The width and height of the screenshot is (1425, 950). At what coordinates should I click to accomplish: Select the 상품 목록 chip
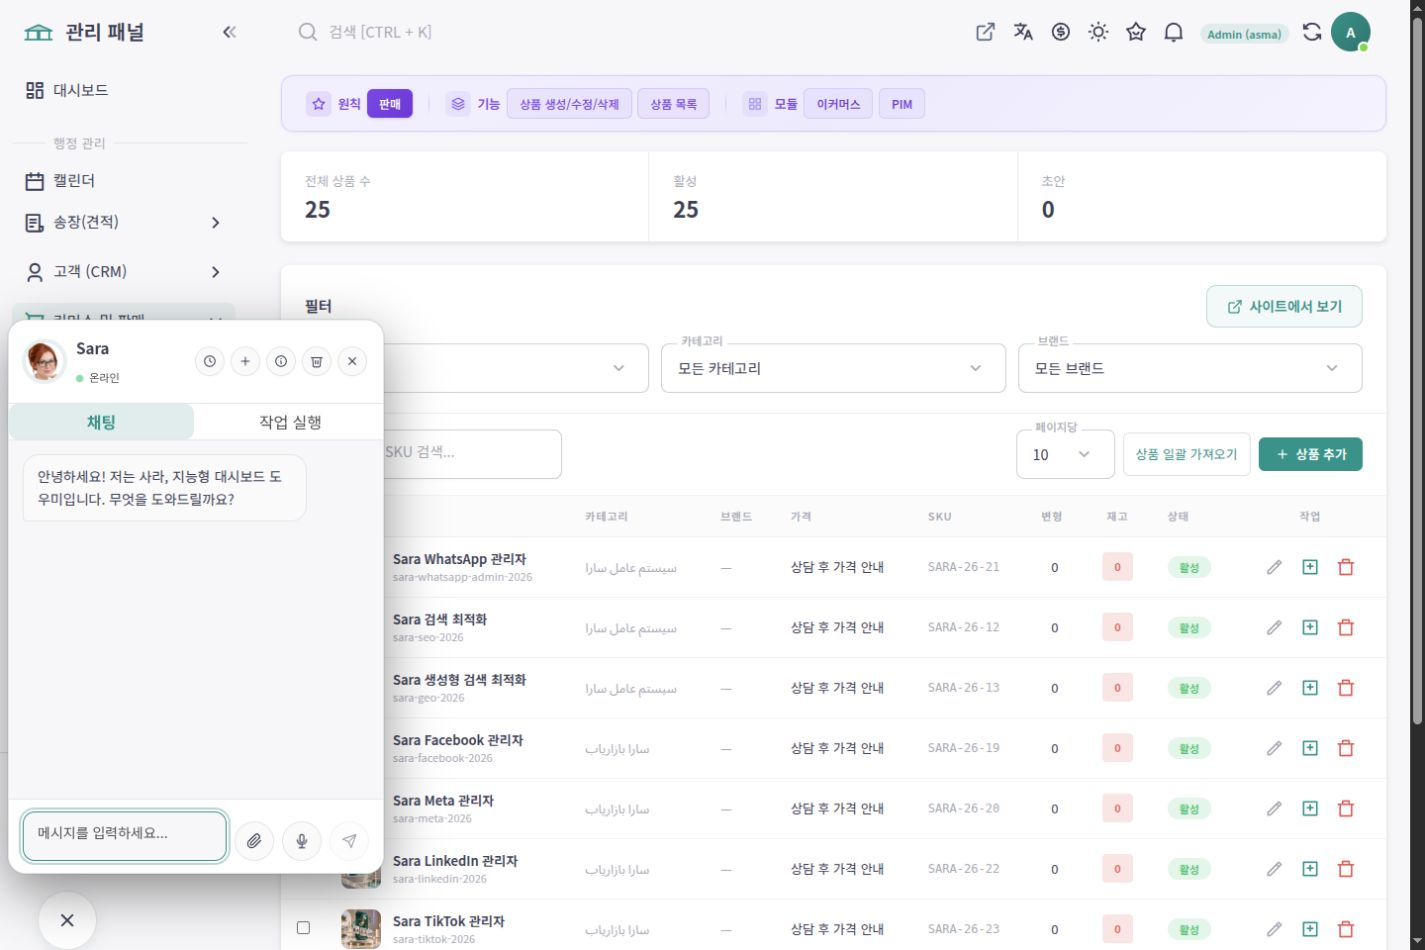click(x=673, y=104)
